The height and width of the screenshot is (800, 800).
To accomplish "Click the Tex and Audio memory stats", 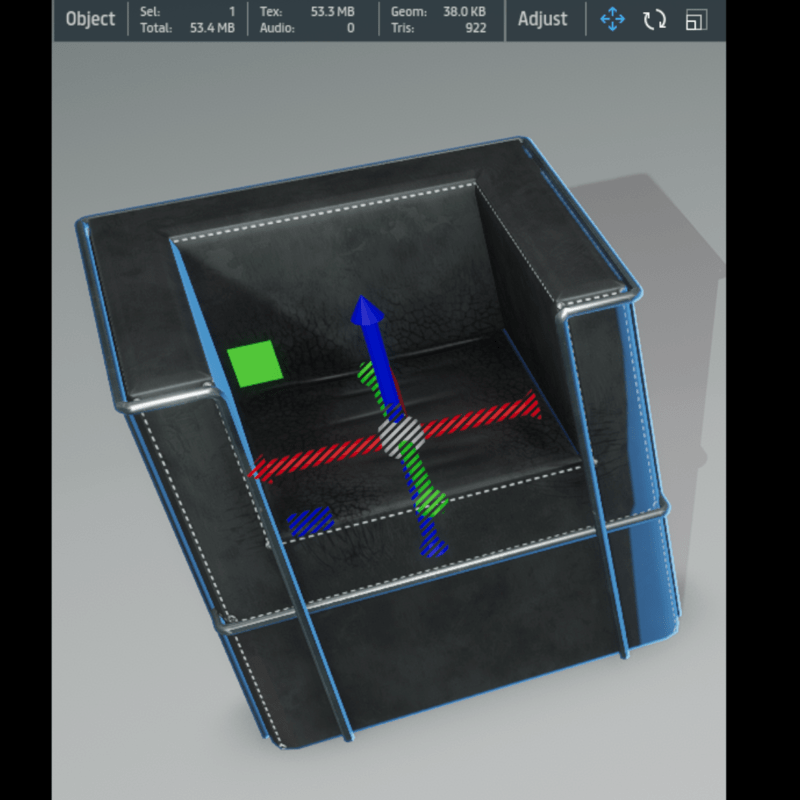I will point(307,20).
